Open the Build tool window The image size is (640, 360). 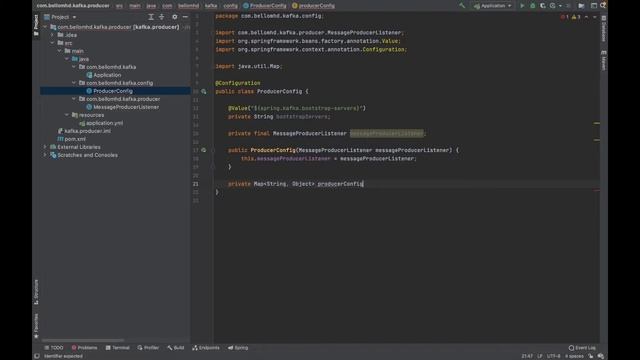[x=176, y=348]
